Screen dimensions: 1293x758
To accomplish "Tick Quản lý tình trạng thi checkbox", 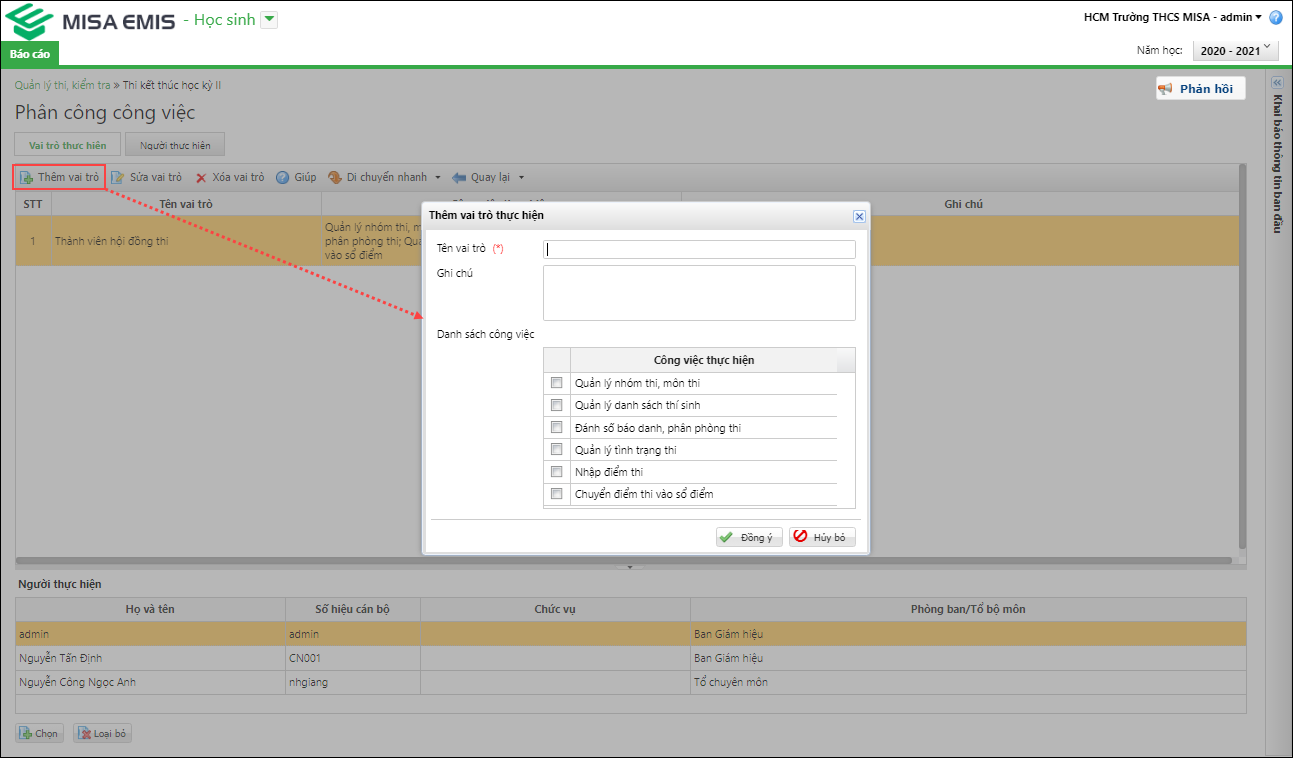I will [x=557, y=450].
